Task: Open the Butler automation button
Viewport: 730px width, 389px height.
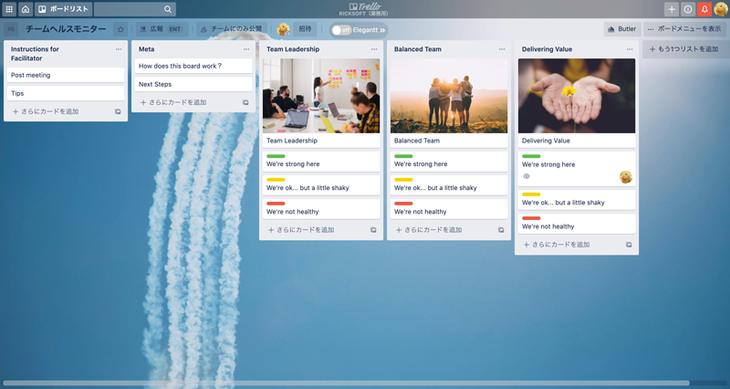Action: pos(622,29)
